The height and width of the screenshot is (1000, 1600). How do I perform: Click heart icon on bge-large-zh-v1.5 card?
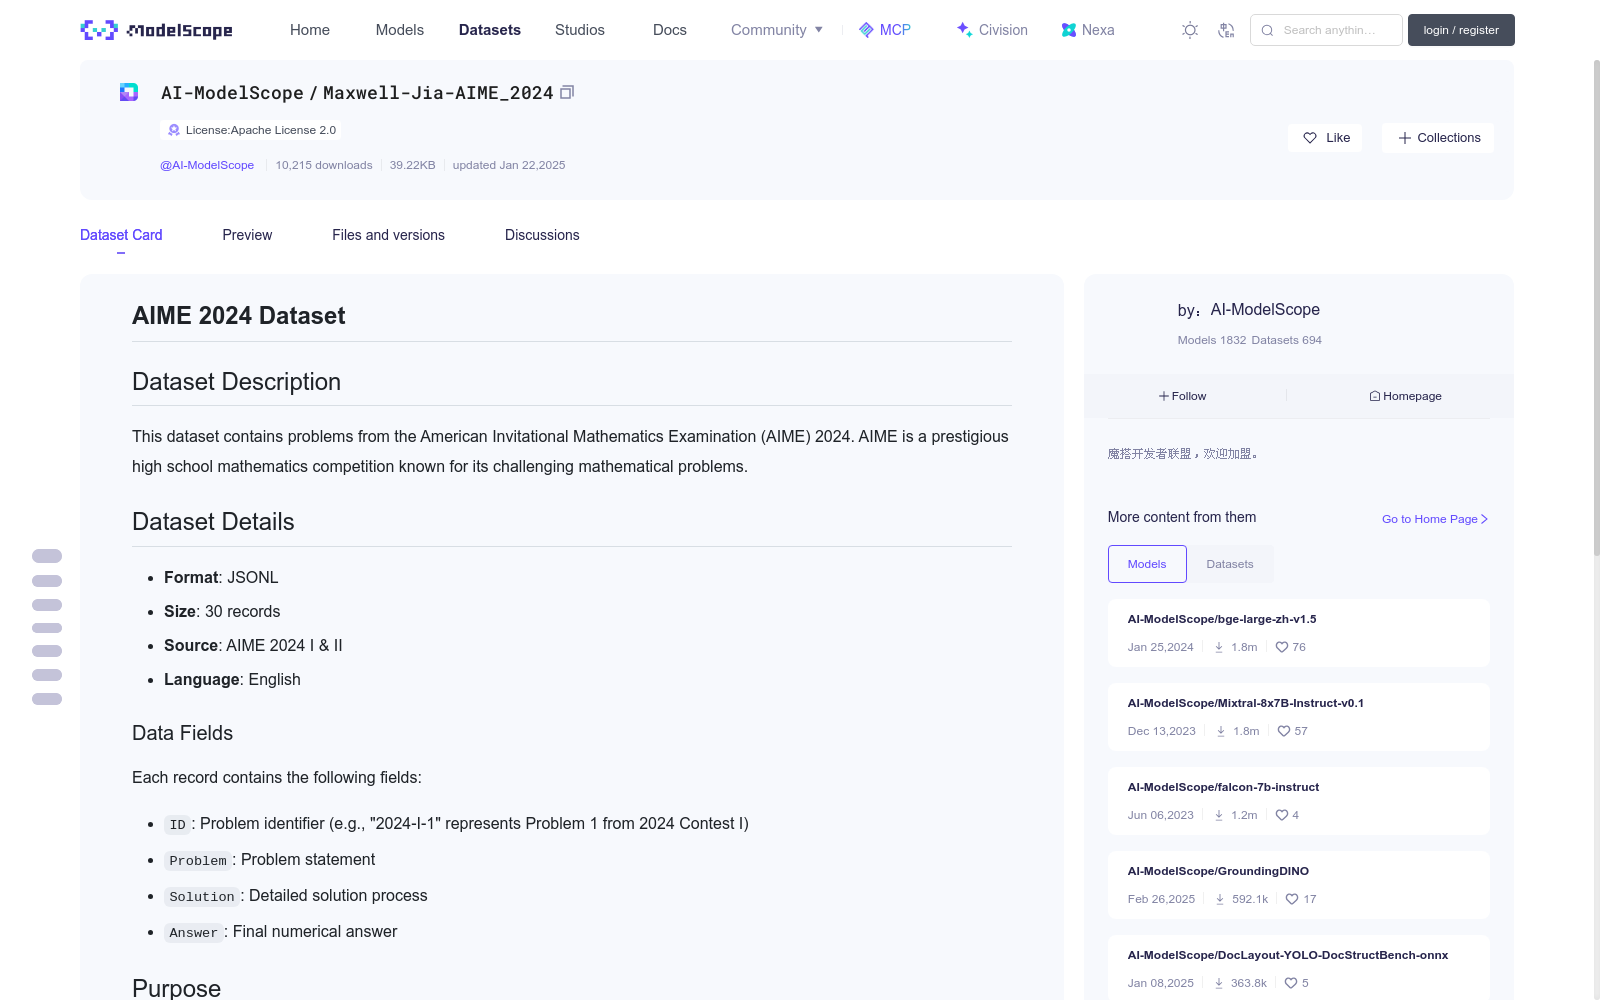[x=1282, y=647]
